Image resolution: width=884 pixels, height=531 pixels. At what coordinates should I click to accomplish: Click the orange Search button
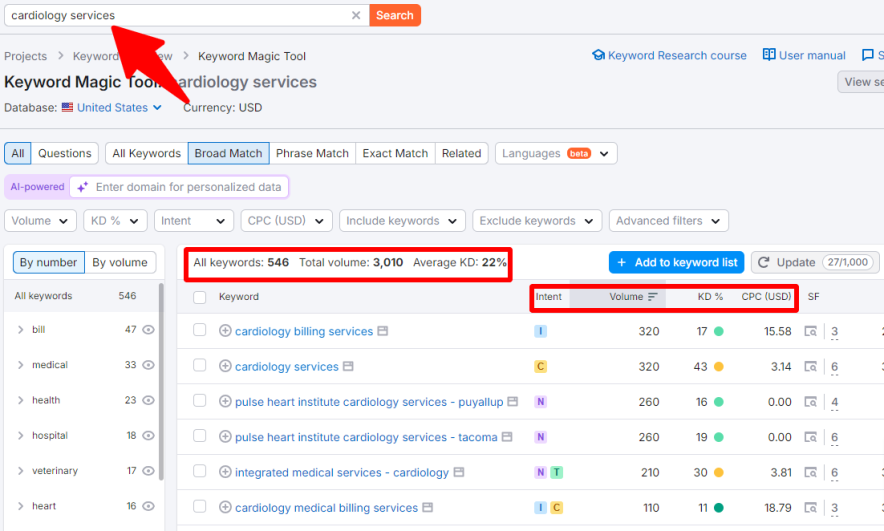point(395,15)
